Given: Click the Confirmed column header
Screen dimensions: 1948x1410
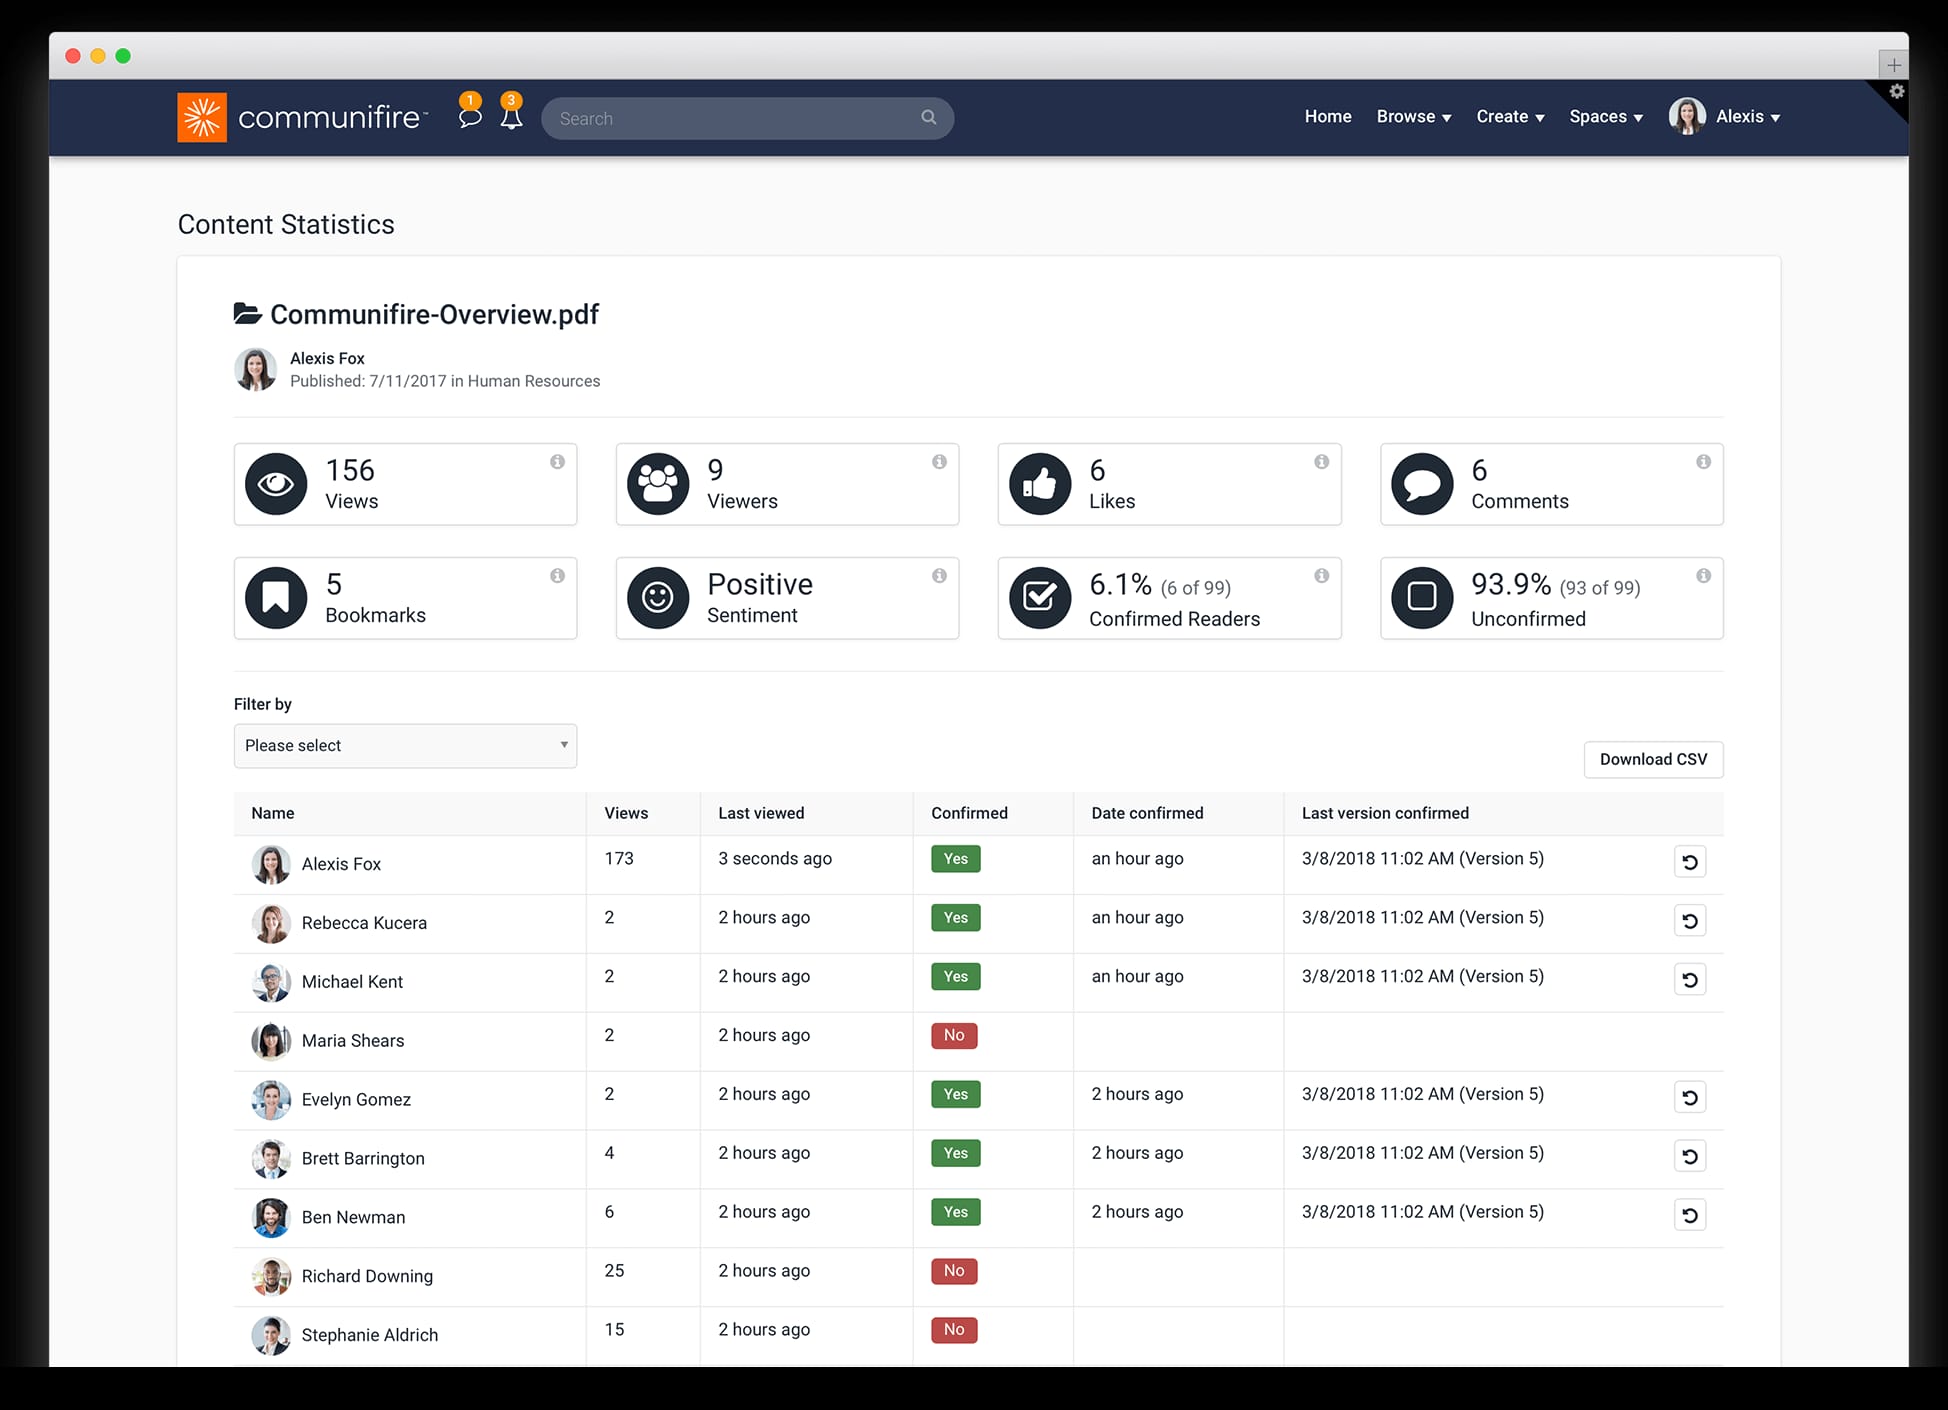Looking at the screenshot, I should click(x=969, y=813).
